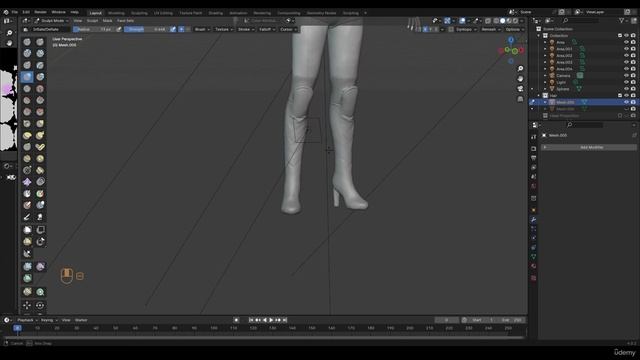Switch to Sculpting workspace tab
The width and height of the screenshot is (640, 360).
tap(139, 13)
